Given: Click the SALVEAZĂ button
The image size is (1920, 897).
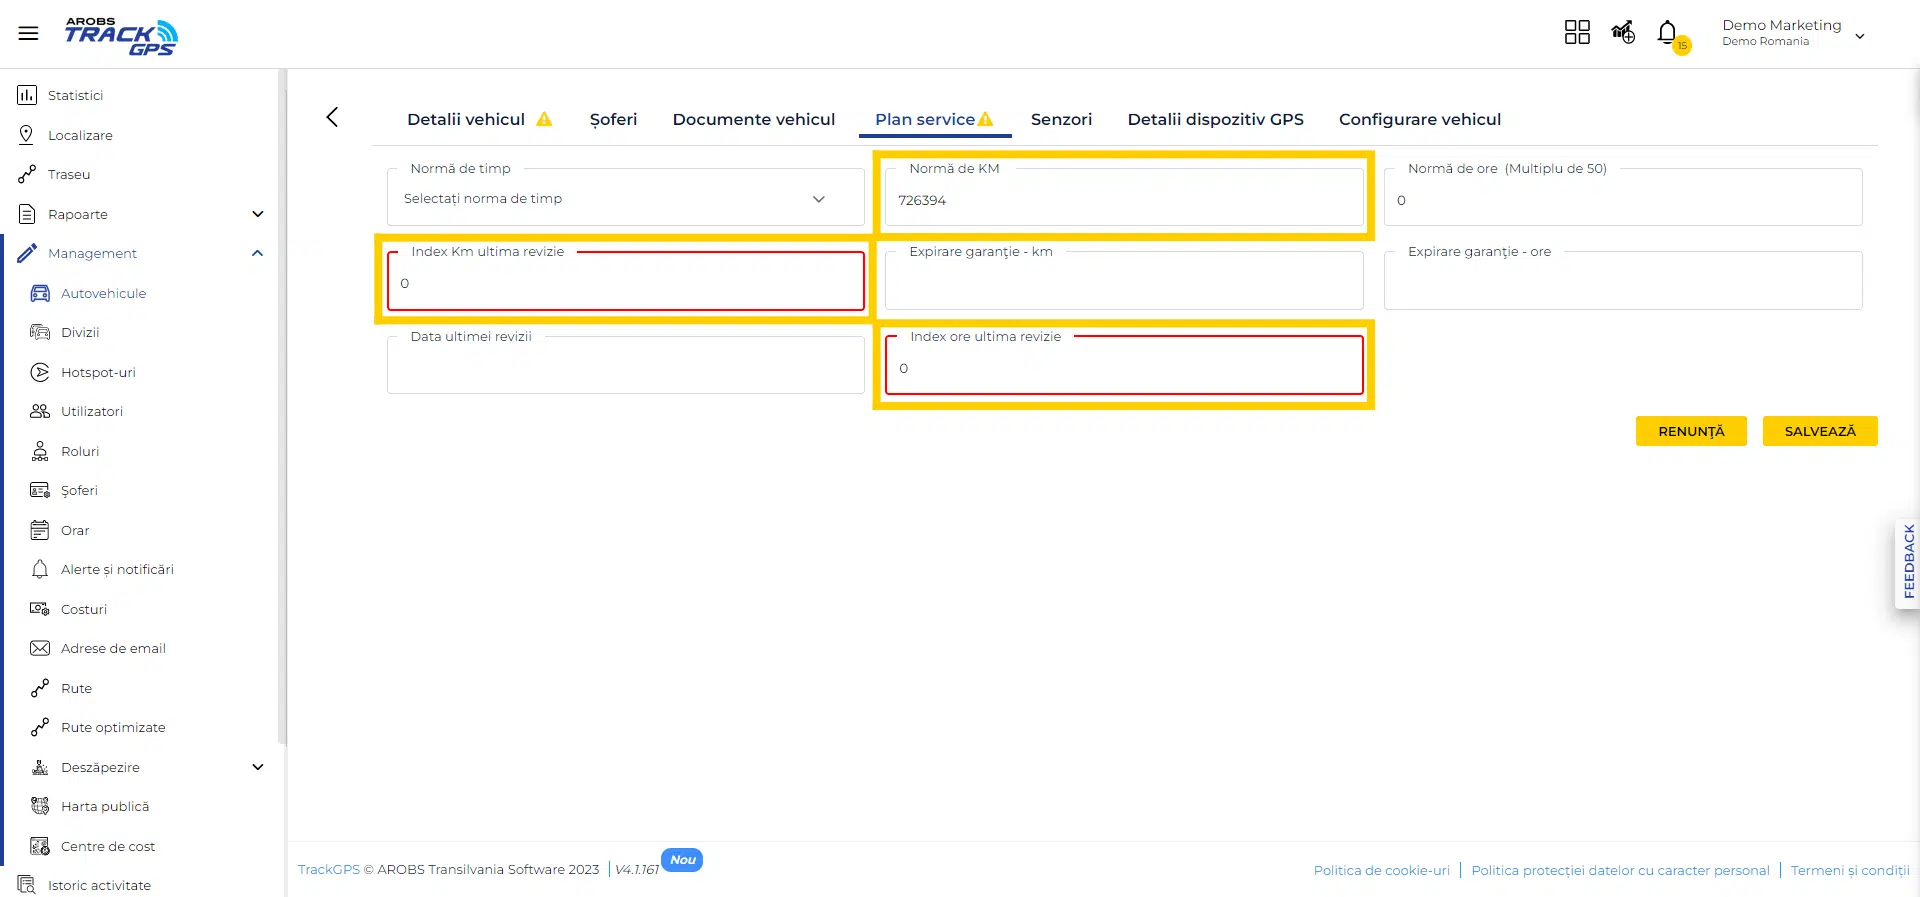Looking at the screenshot, I should (x=1820, y=431).
